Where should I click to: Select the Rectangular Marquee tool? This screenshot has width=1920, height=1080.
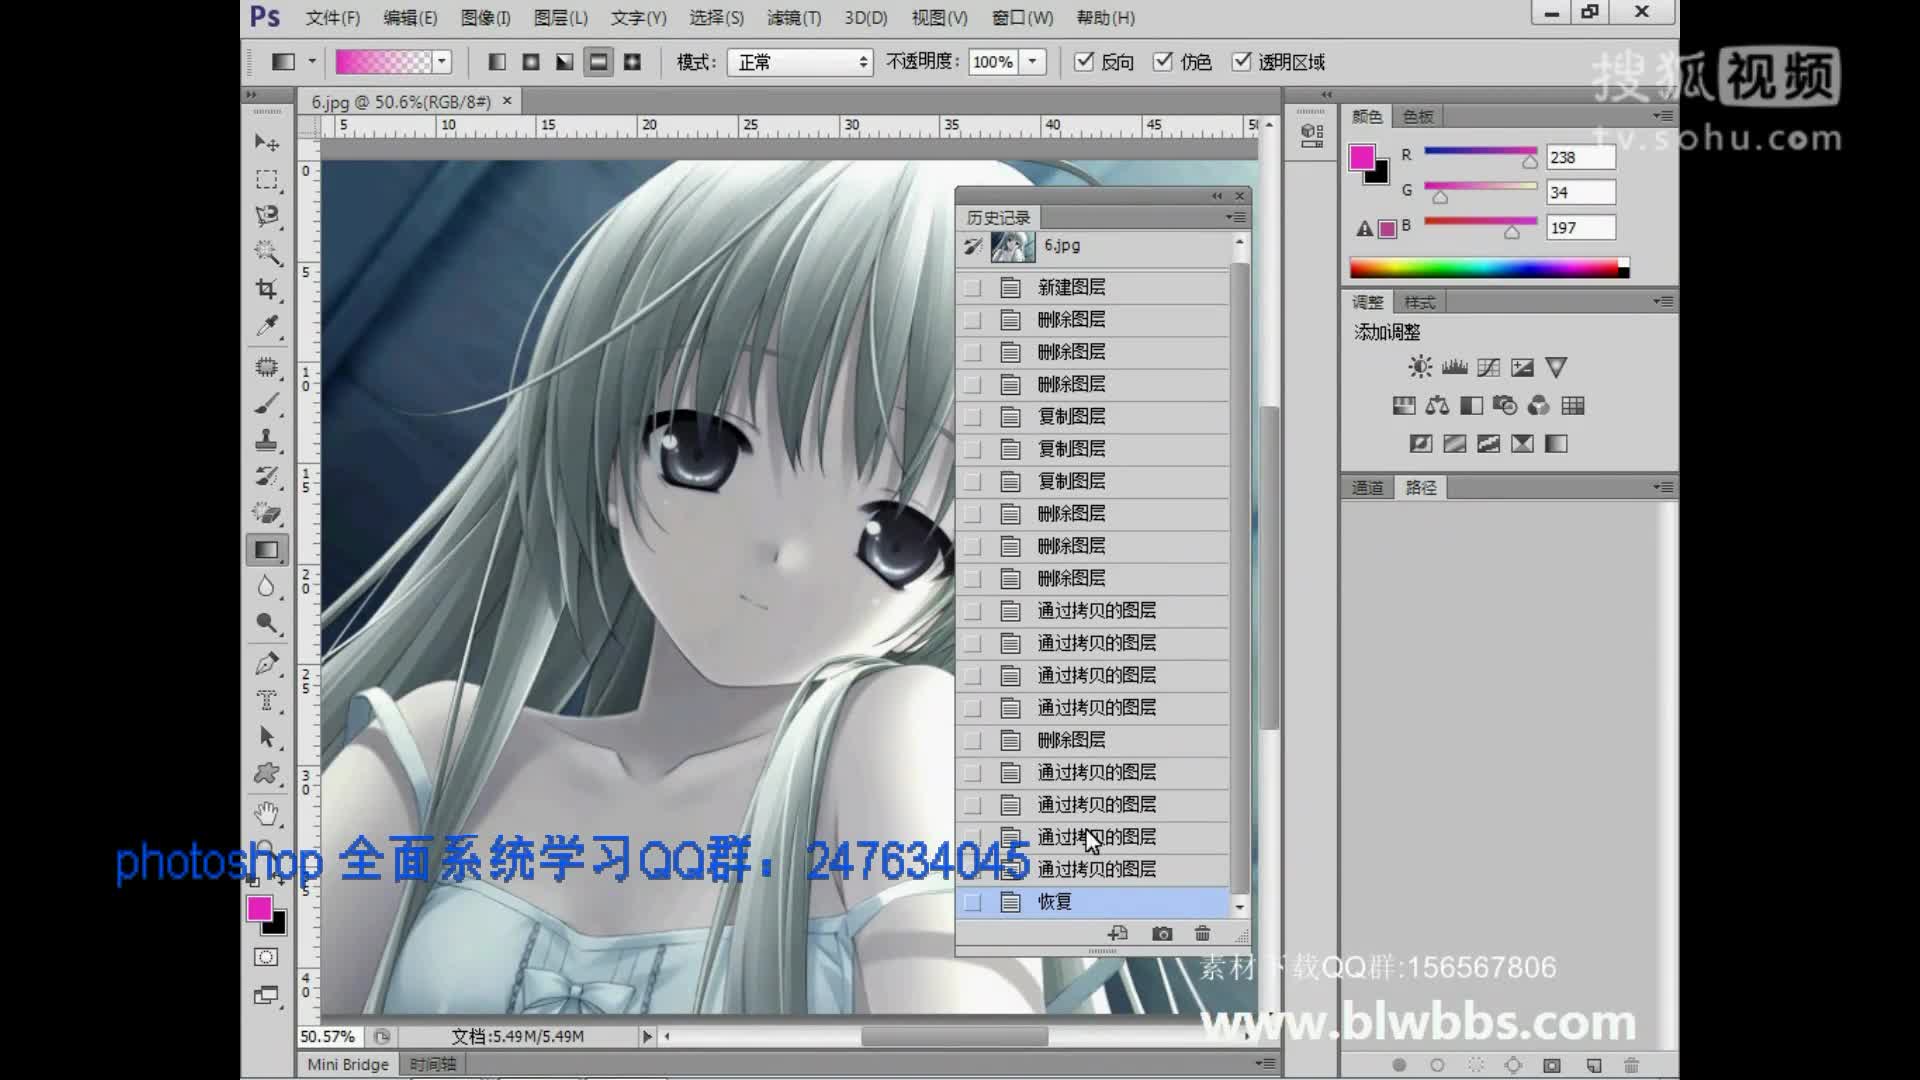266,180
